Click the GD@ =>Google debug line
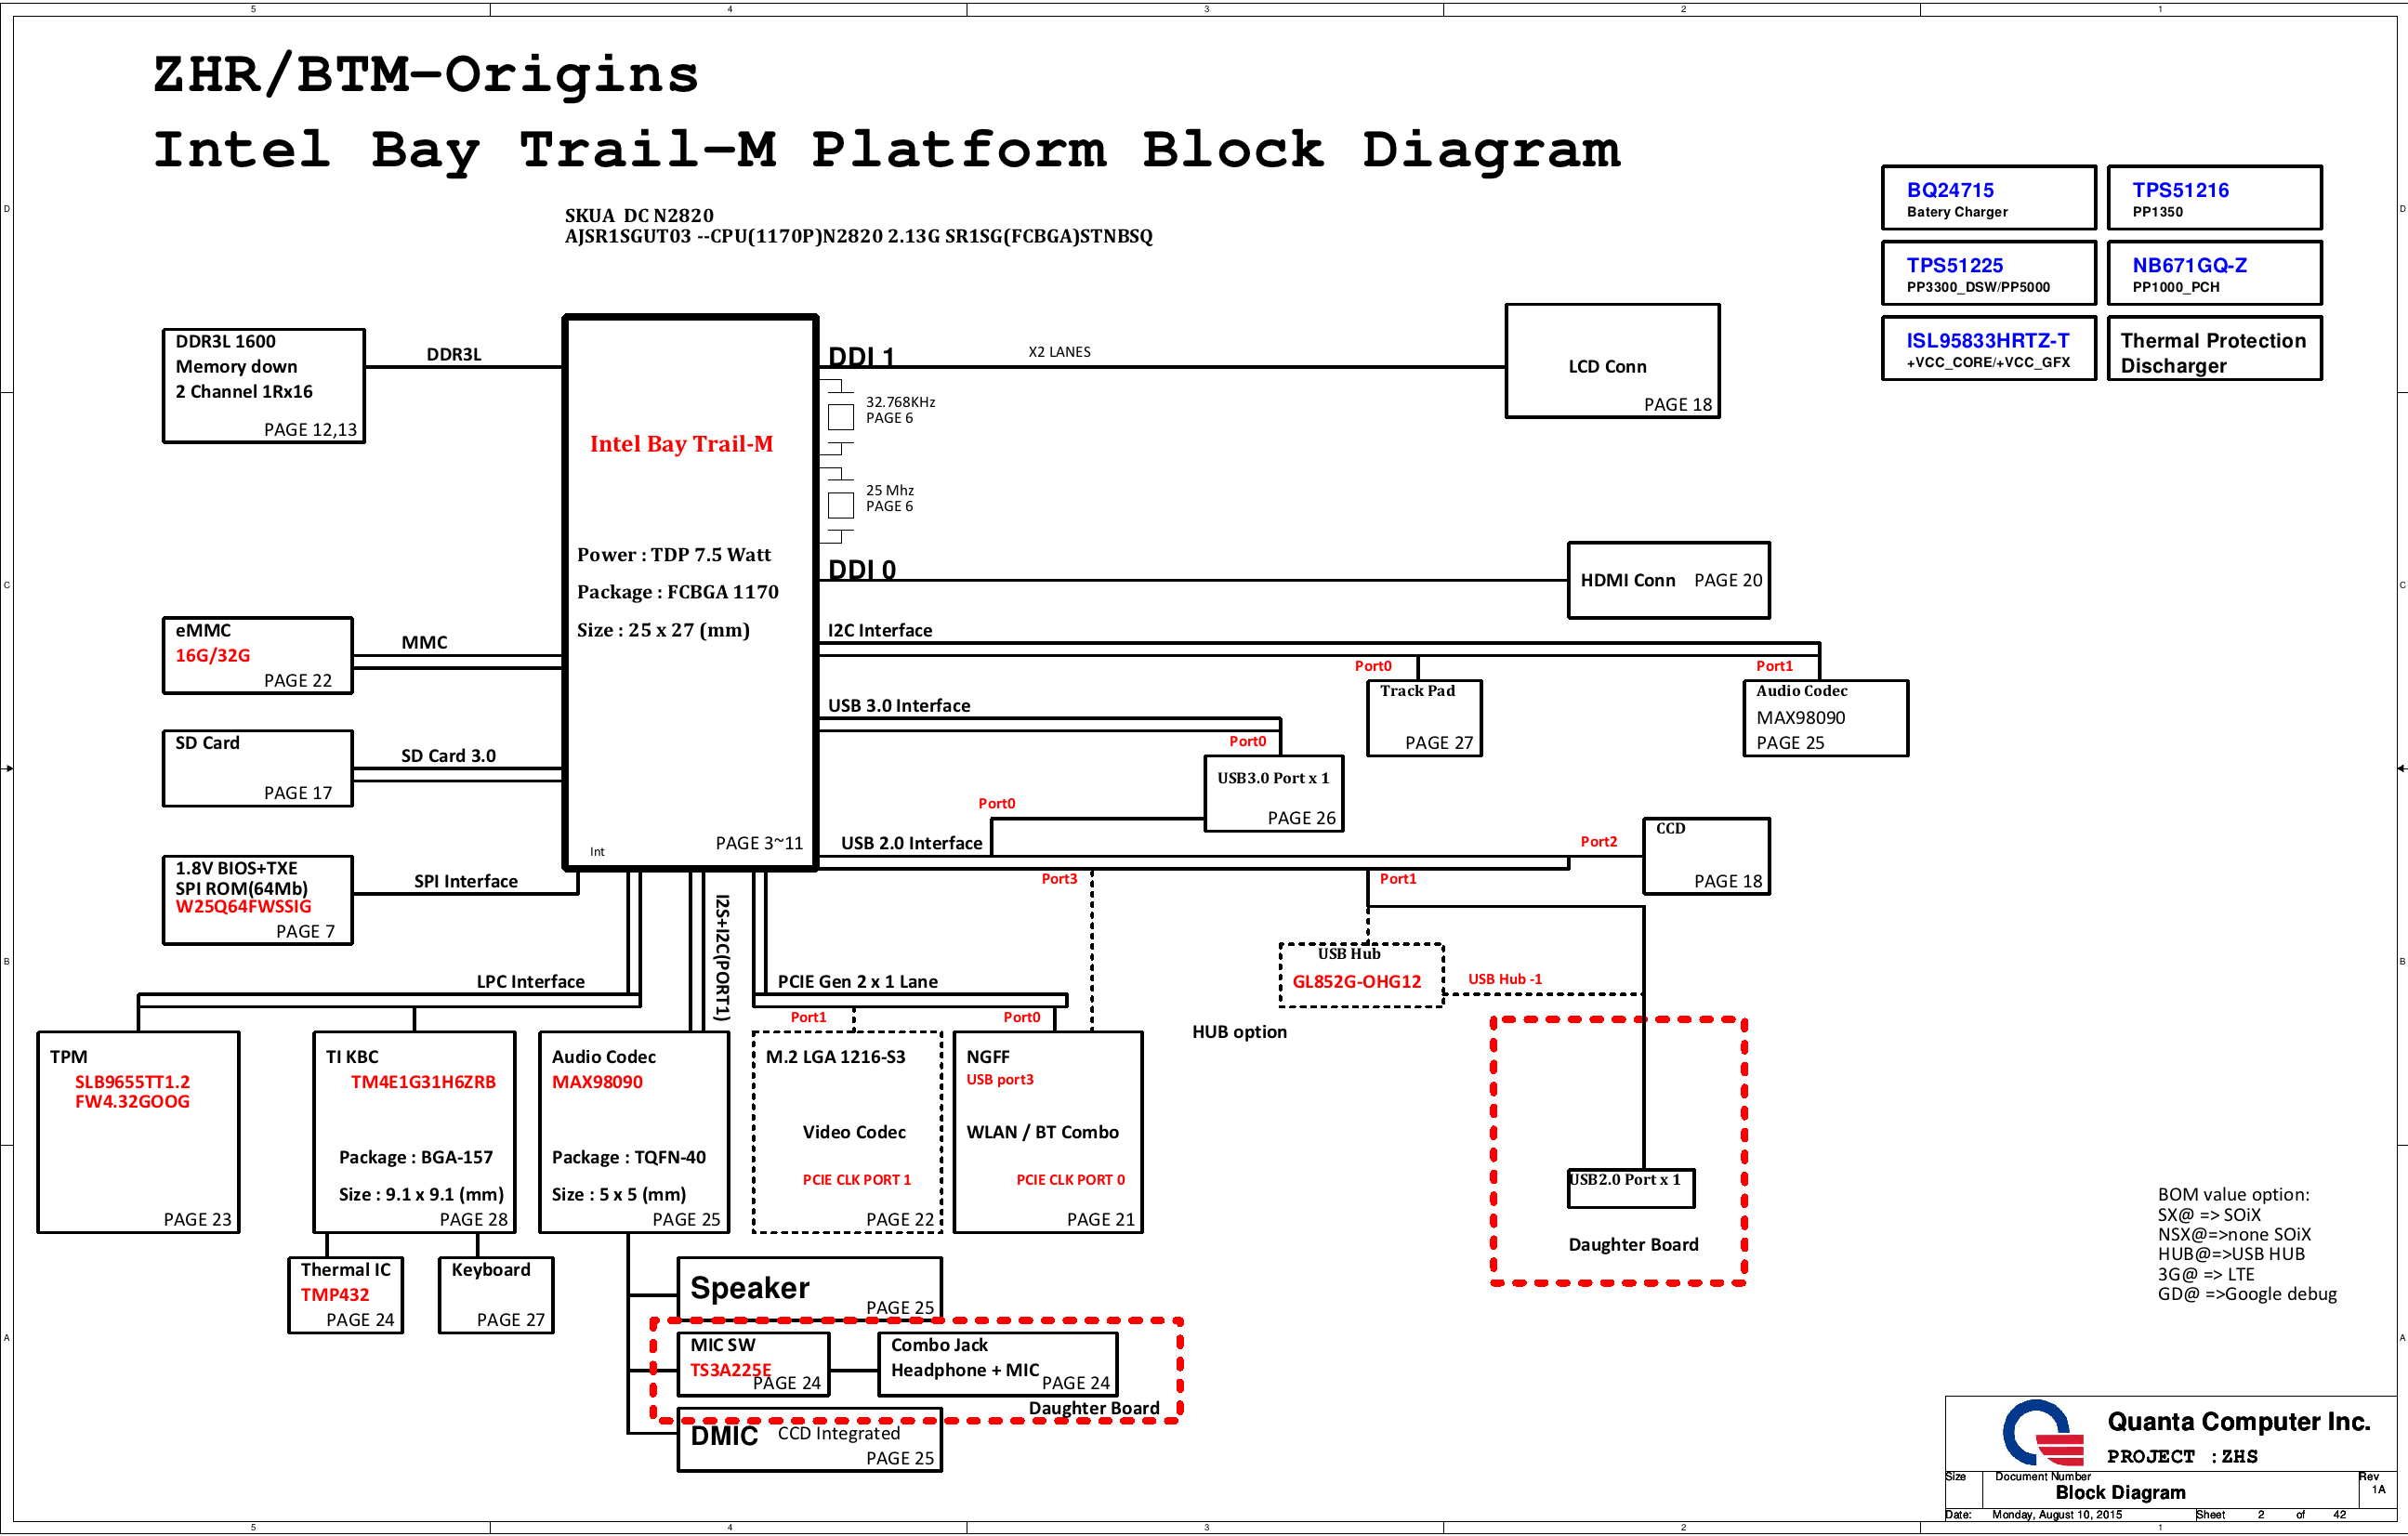Image resolution: width=2408 pixels, height=1536 pixels. coord(2247,1294)
